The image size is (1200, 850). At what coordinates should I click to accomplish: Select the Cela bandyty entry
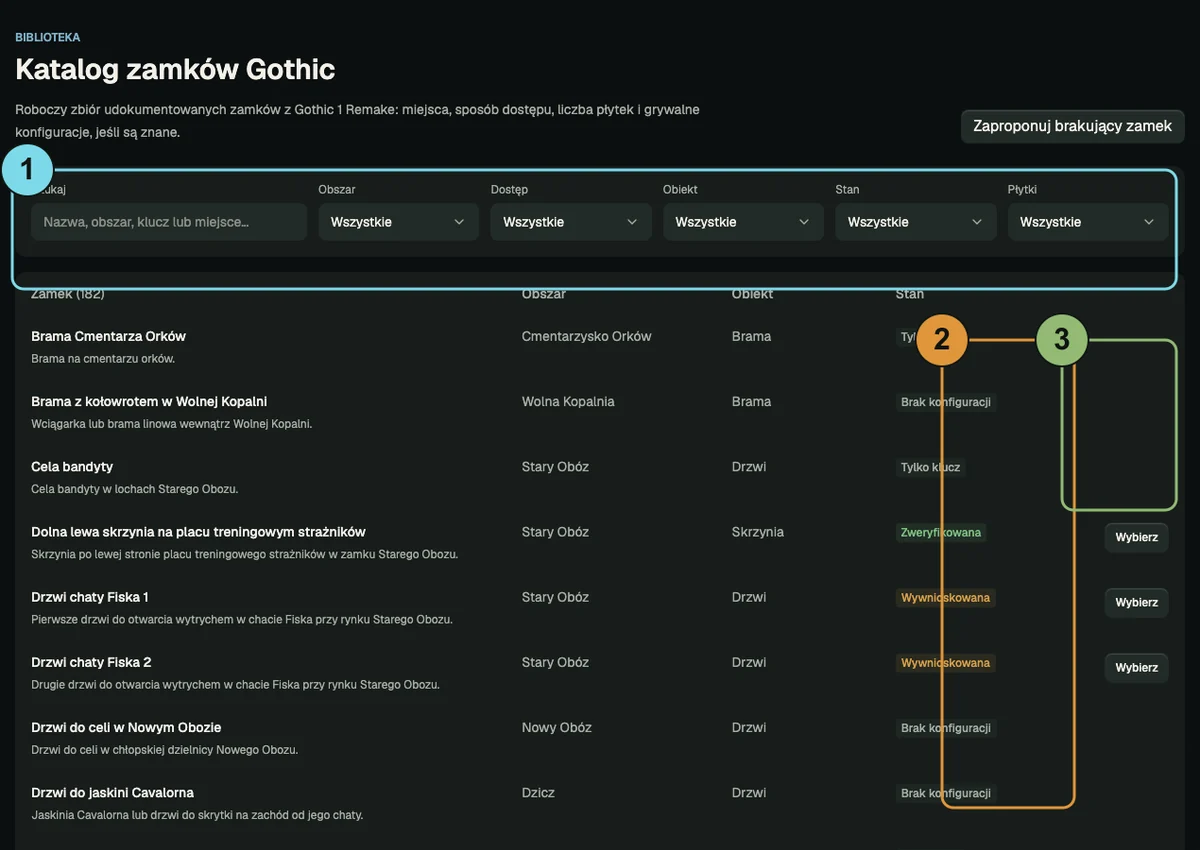(x=72, y=466)
